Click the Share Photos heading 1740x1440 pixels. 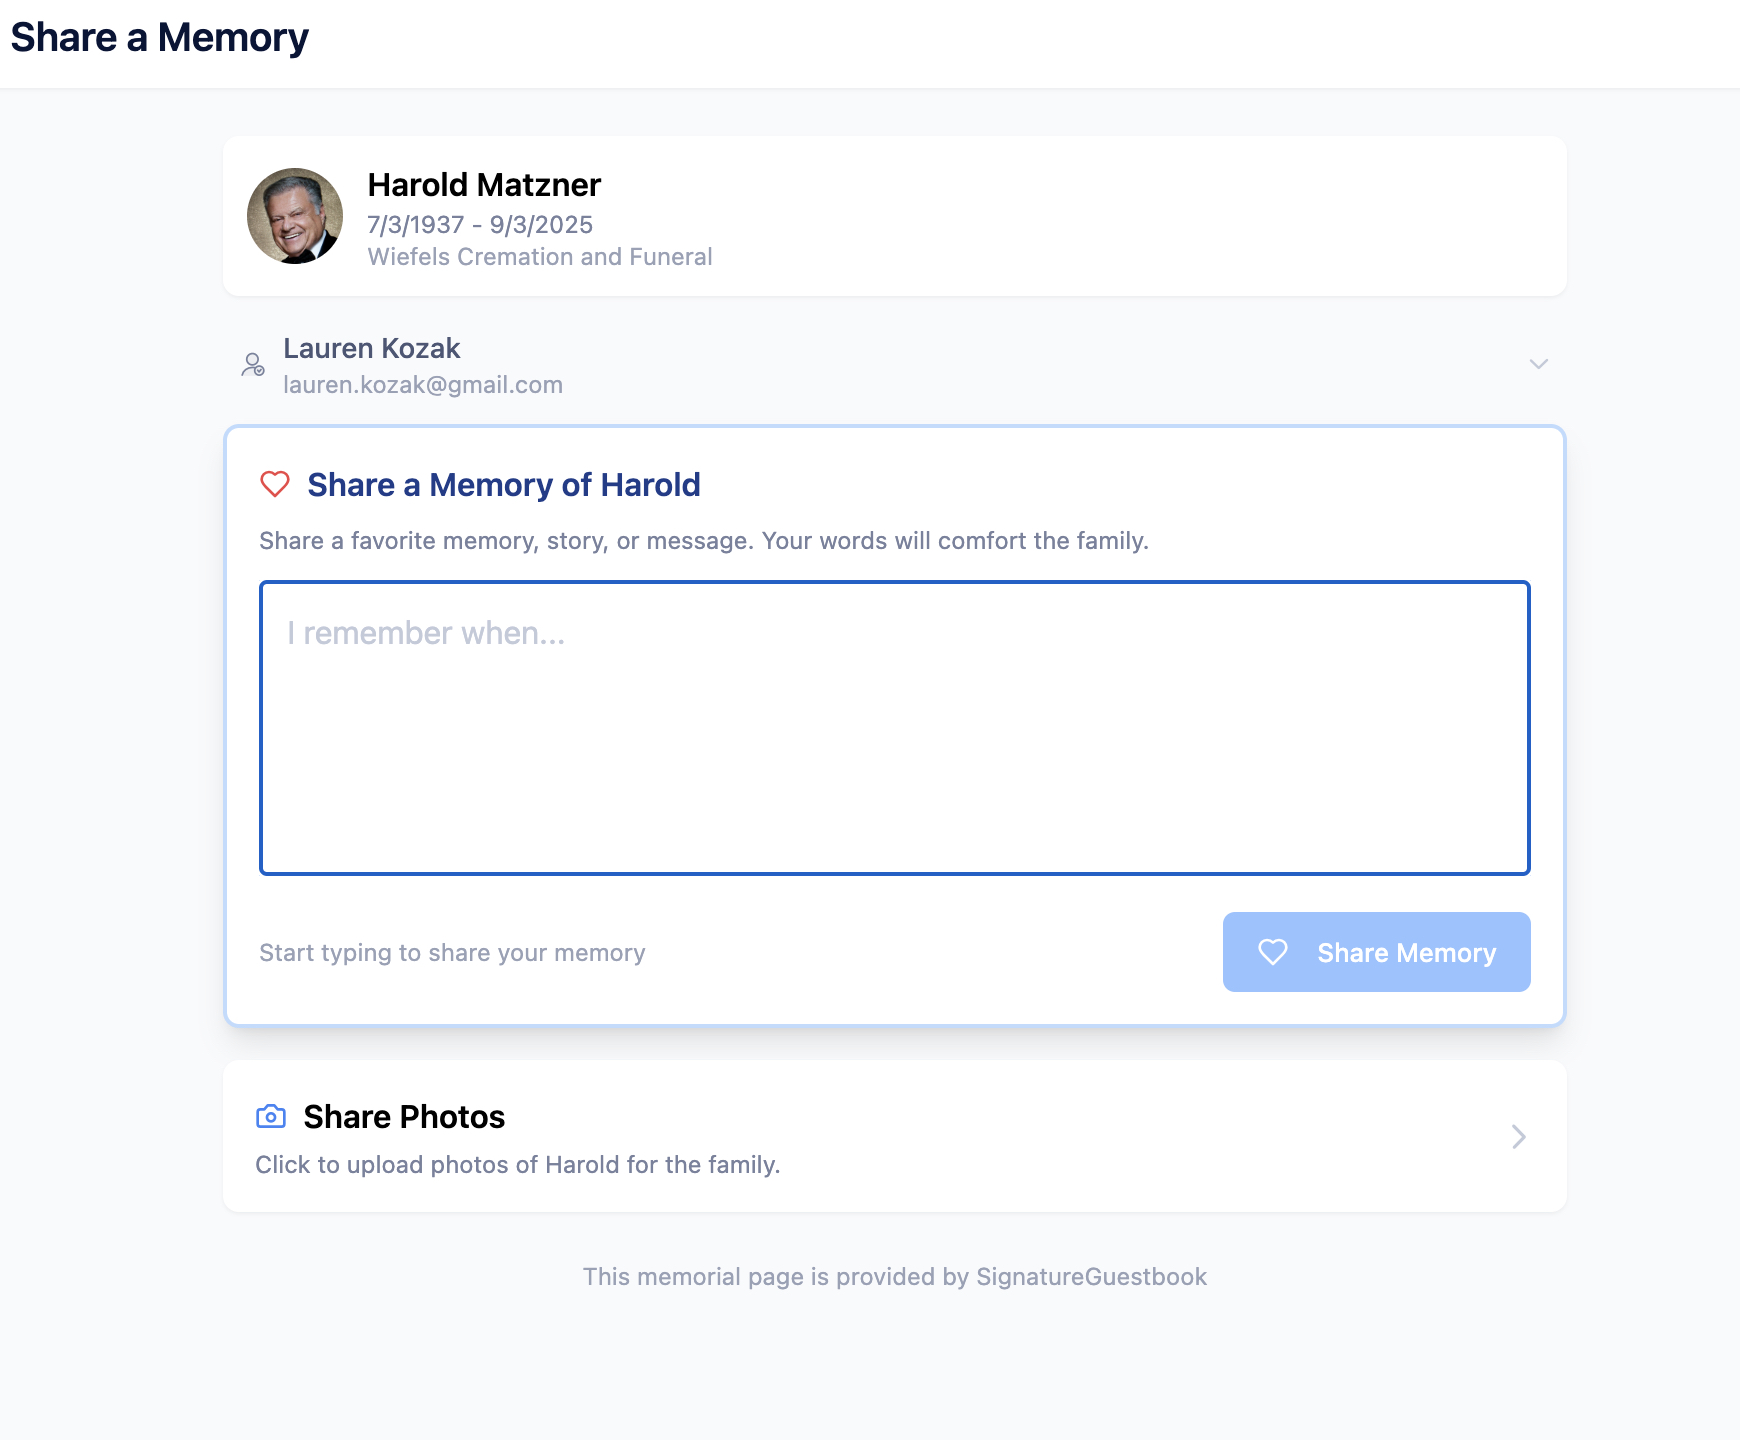pos(404,1117)
